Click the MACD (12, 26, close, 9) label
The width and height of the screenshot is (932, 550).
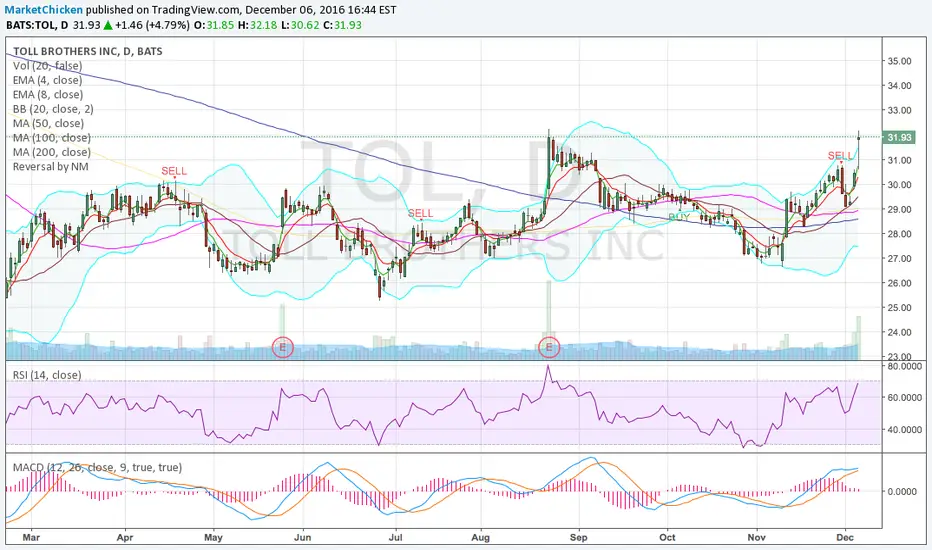[97, 467]
